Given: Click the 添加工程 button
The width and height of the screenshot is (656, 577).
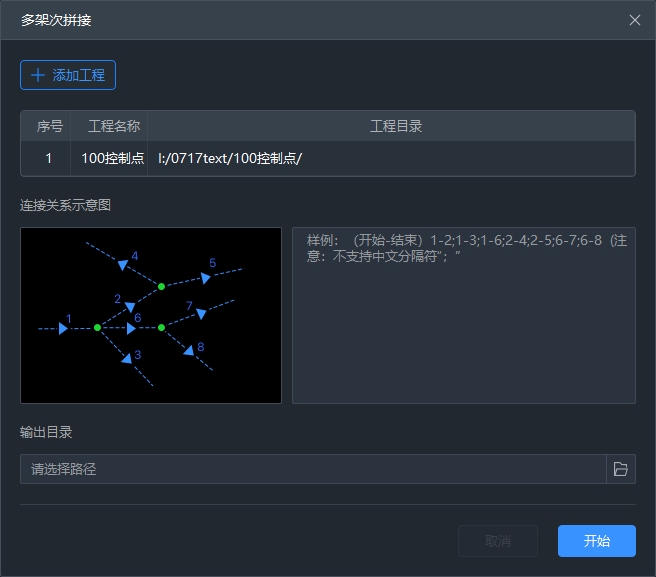Looking at the screenshot, I should tap(68, 75).
